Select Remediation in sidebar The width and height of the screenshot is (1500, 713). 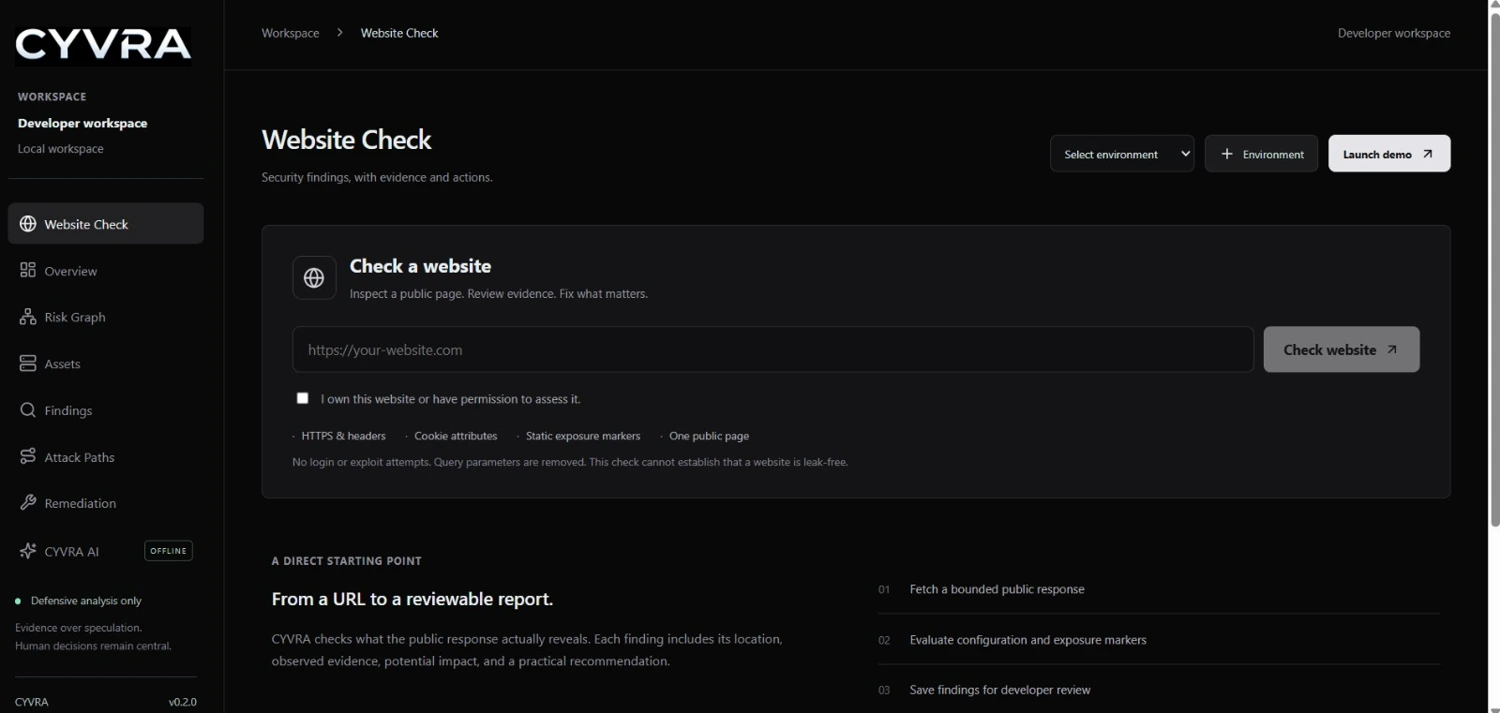[x=106, y=503]
